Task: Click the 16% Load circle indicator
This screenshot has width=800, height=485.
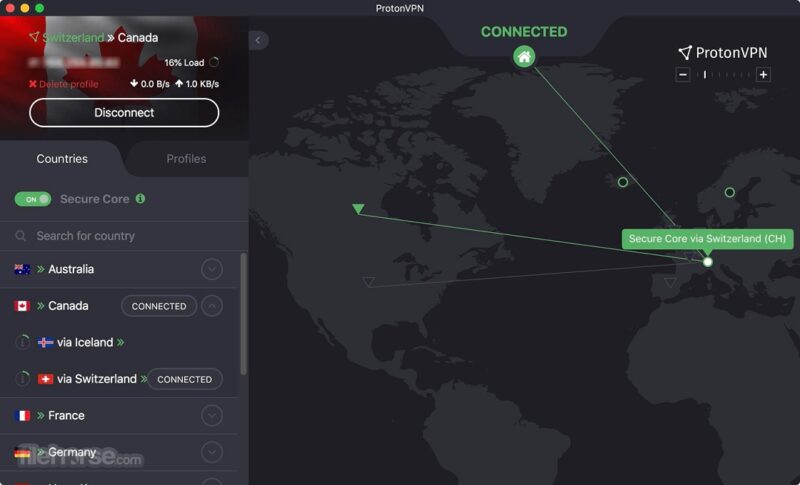Action: [214, 62]
